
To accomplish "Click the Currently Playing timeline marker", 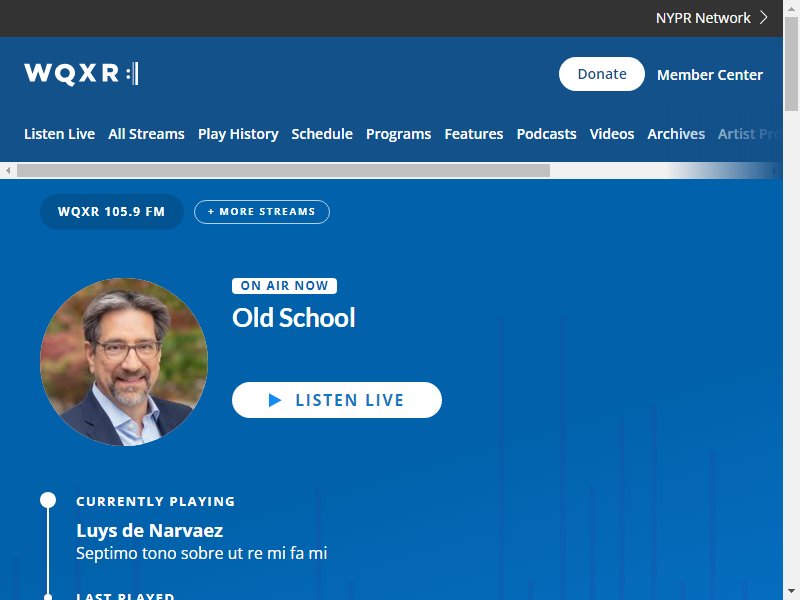I will (48, 500).
